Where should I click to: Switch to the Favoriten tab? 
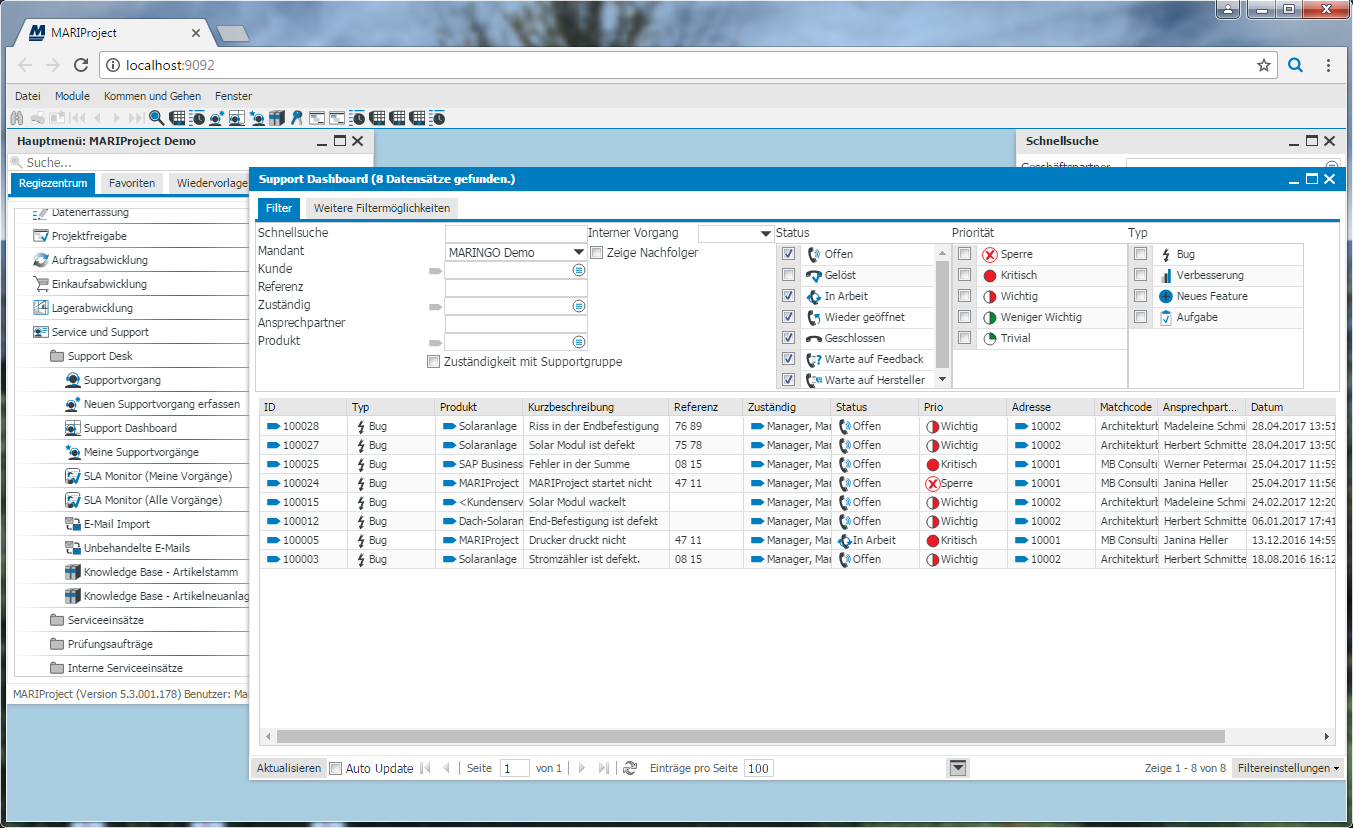pos(132,183)
